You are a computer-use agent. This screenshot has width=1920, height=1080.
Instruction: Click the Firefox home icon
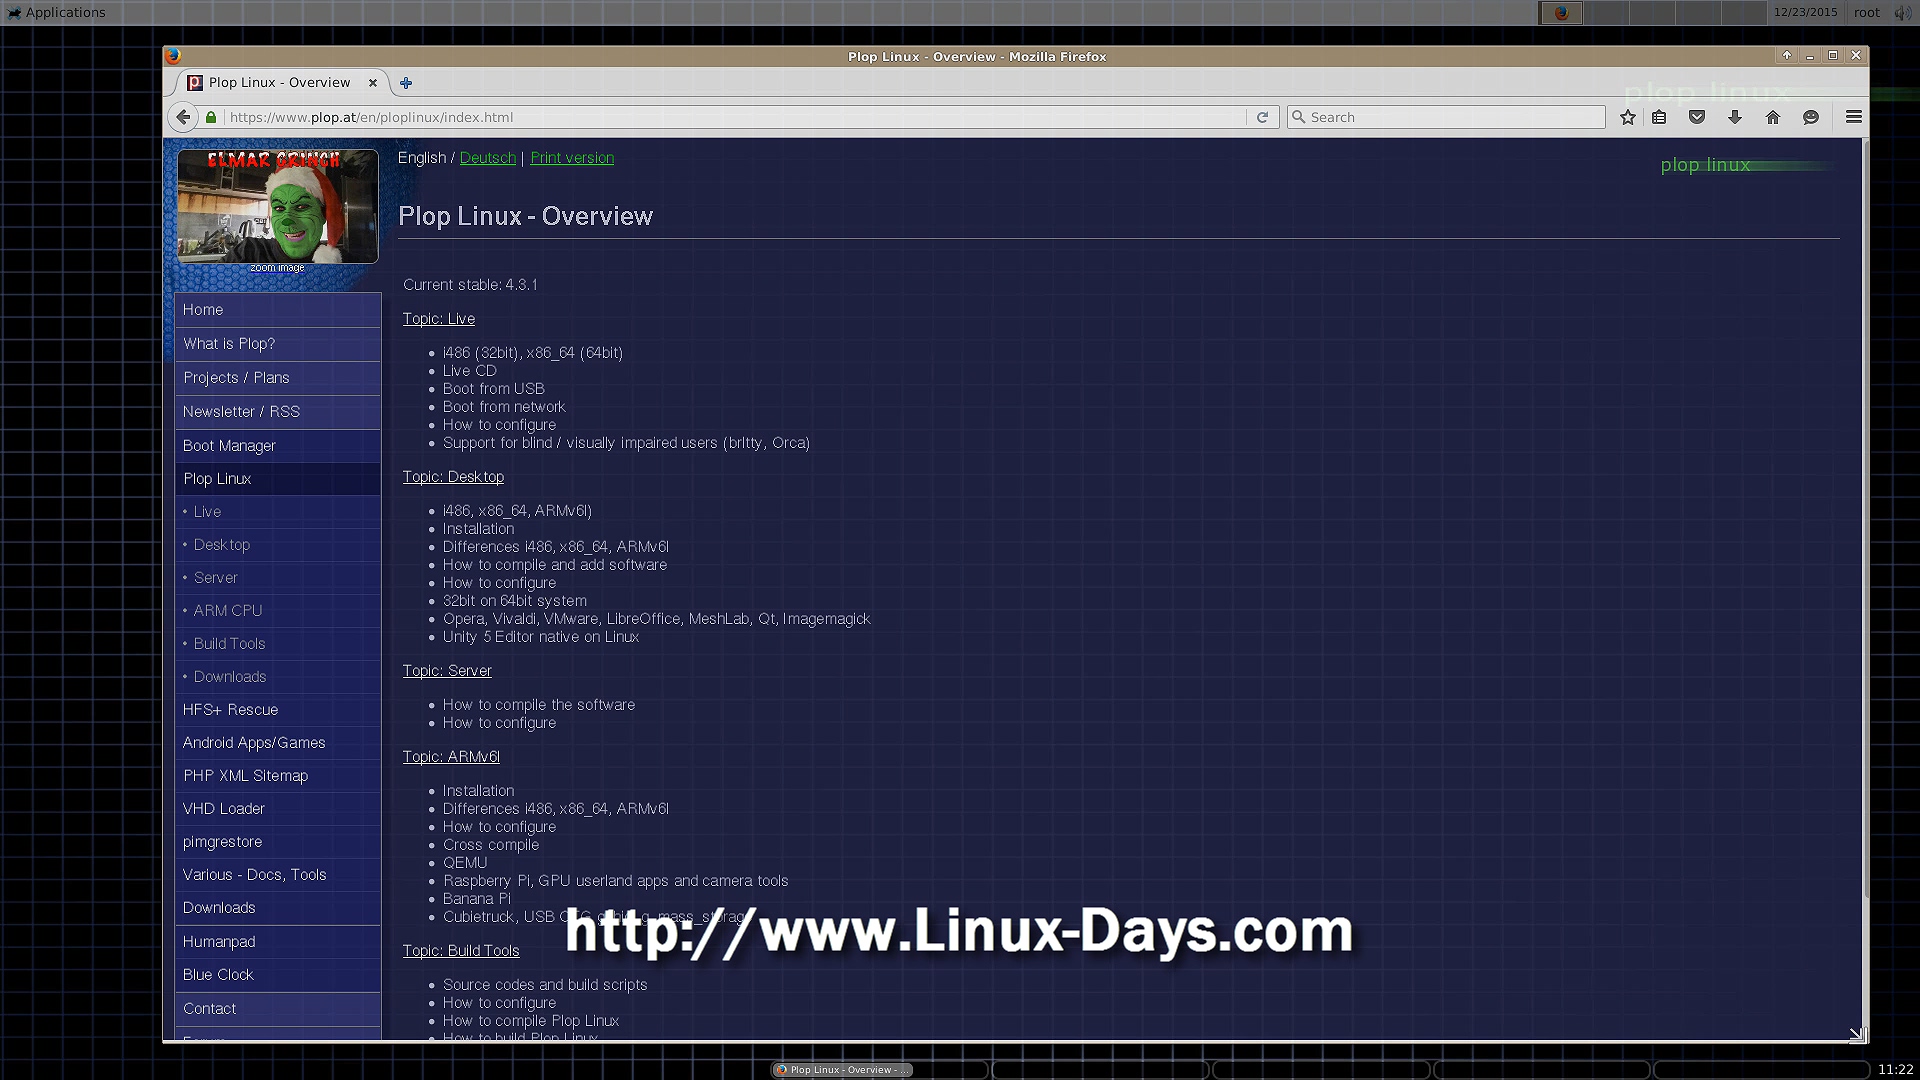1773,117
